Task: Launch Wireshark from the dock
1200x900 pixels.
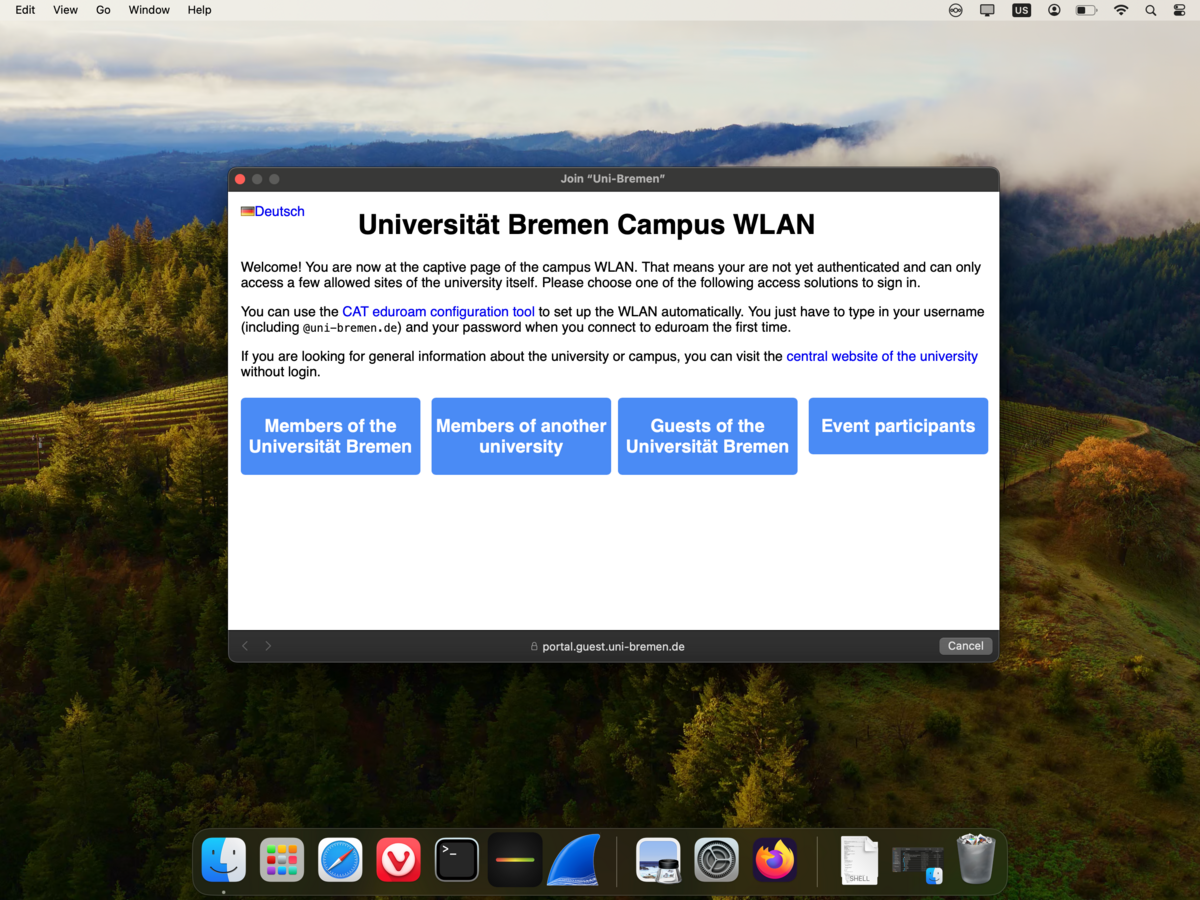Action: 573,860
